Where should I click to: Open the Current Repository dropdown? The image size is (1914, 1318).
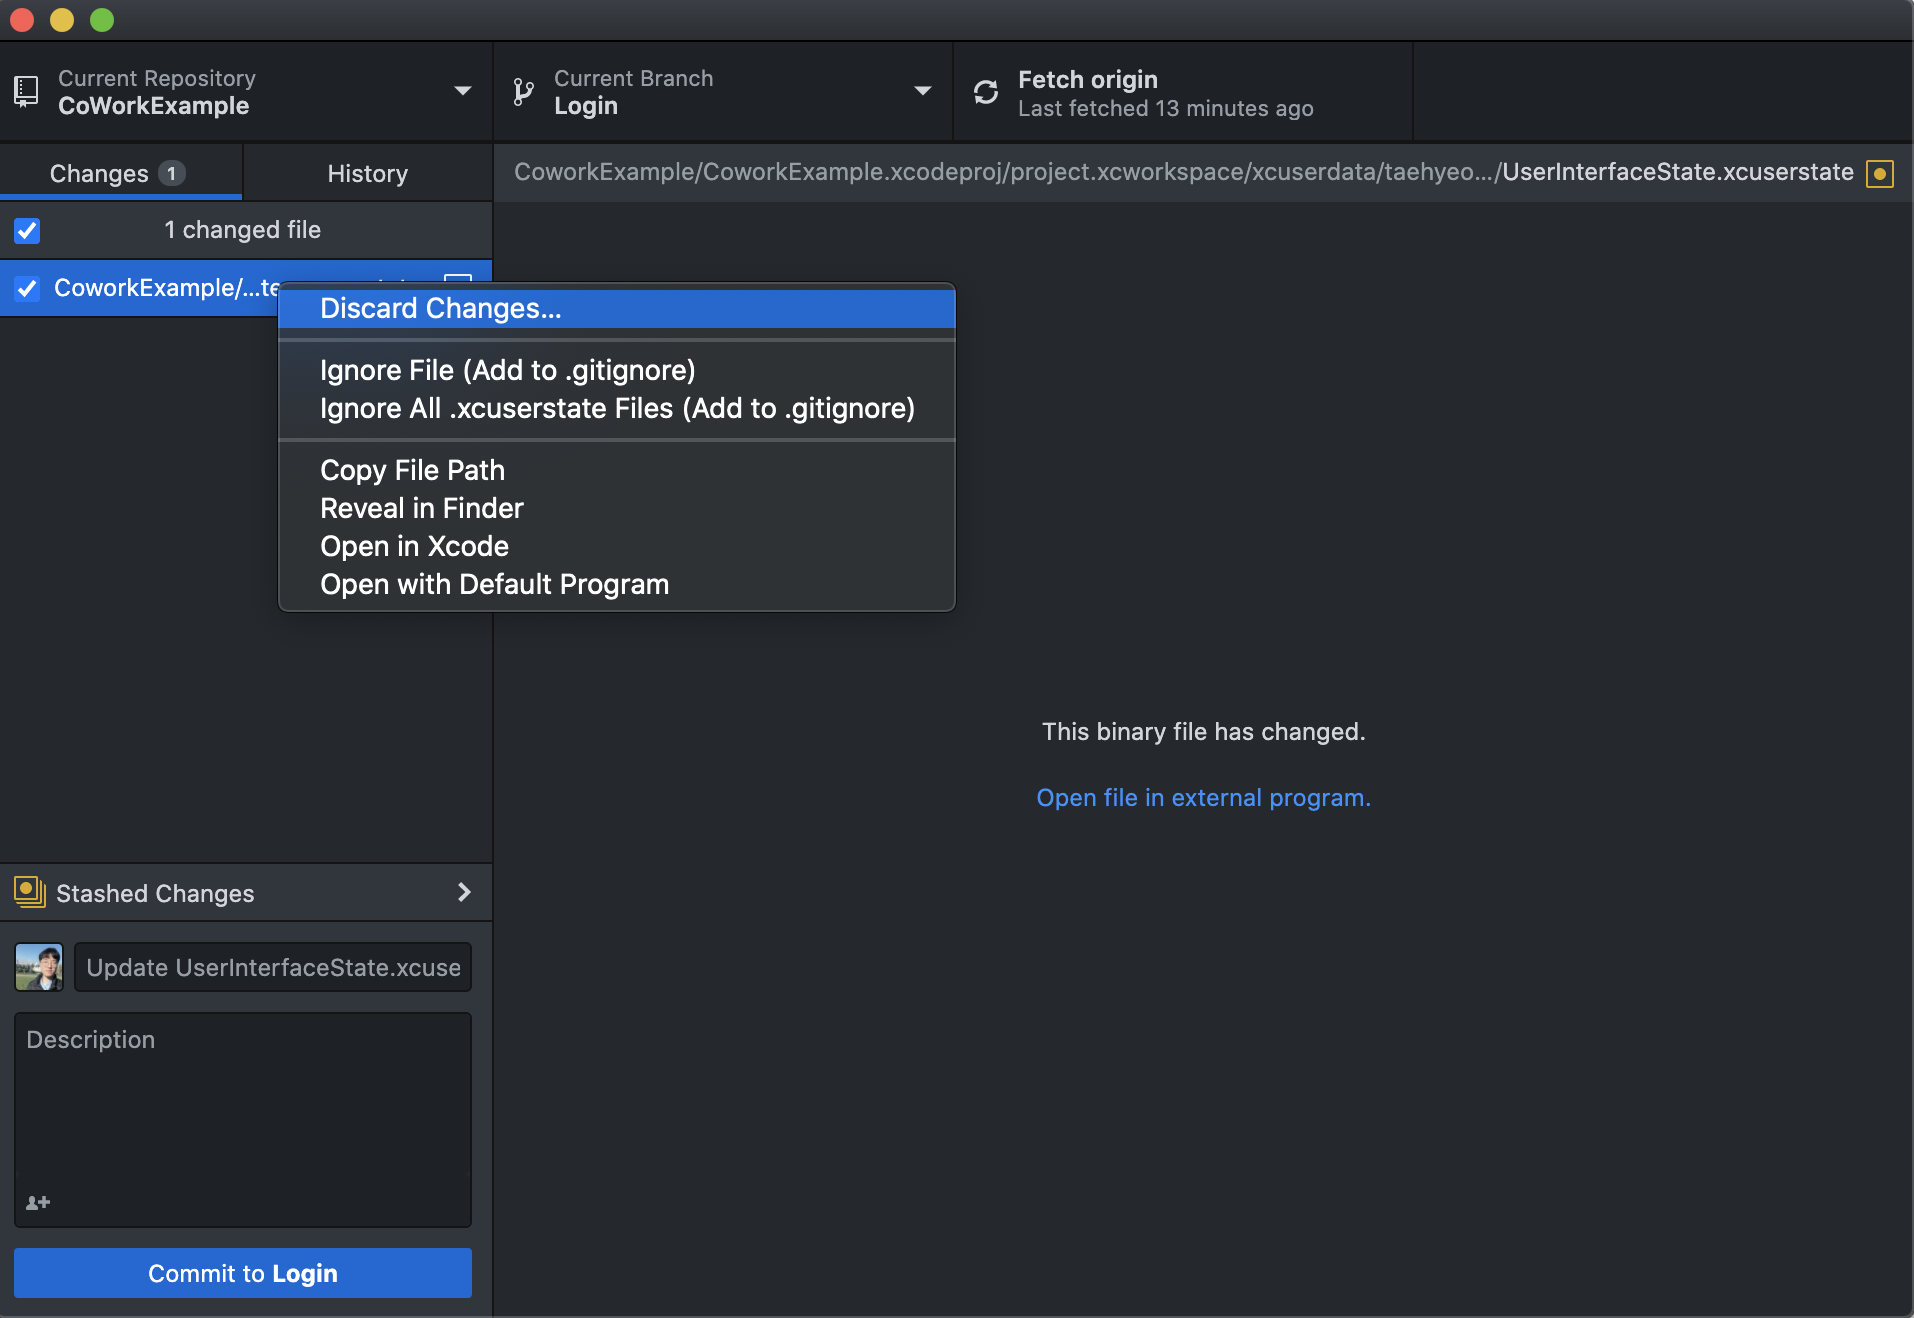click(x=246, y=92)
